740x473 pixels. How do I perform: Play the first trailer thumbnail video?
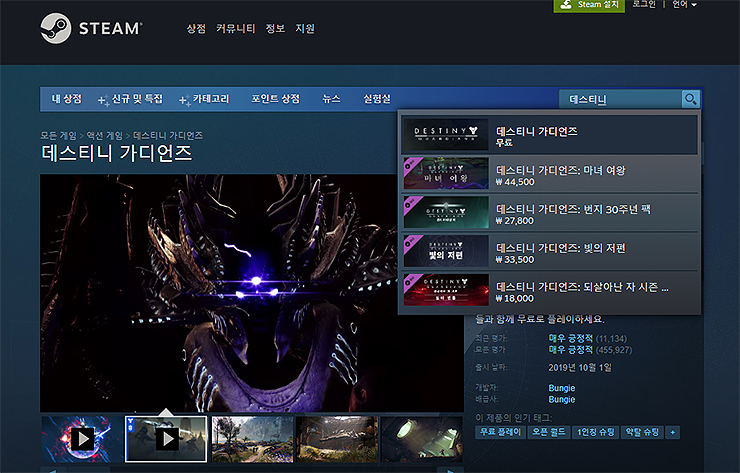coord(83,439)
